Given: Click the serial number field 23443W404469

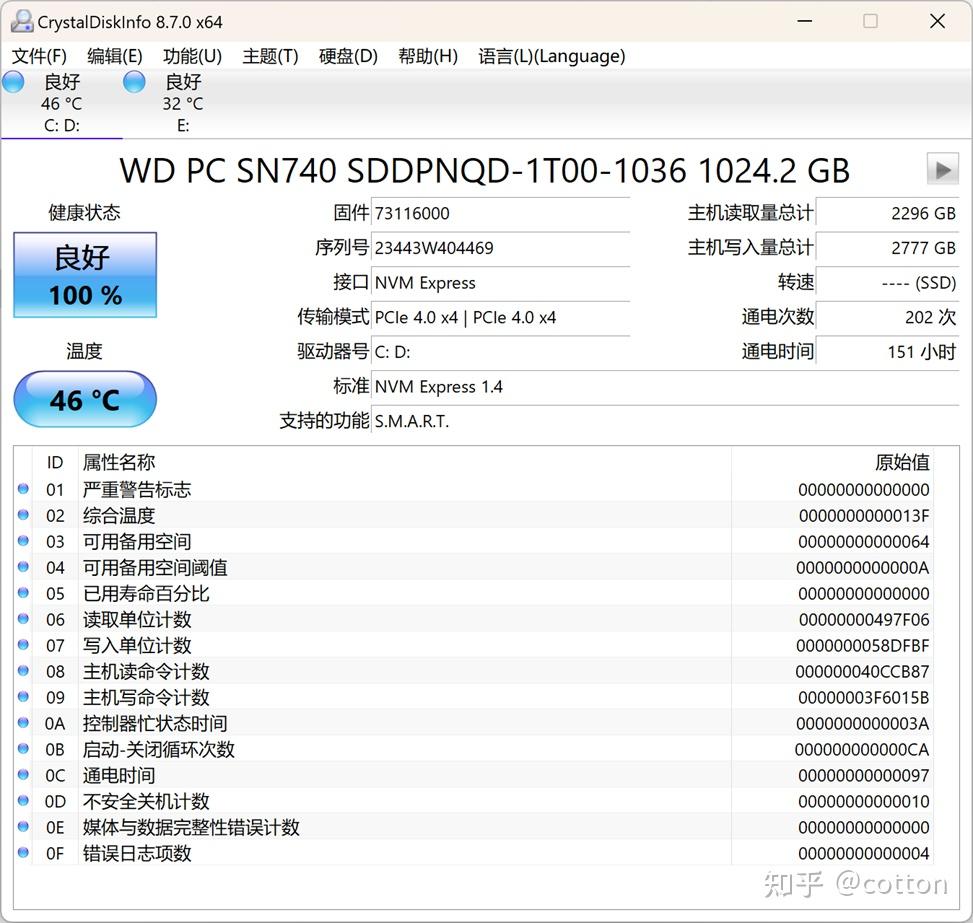Looking at the screenshot, I should [x=501, y=248].
